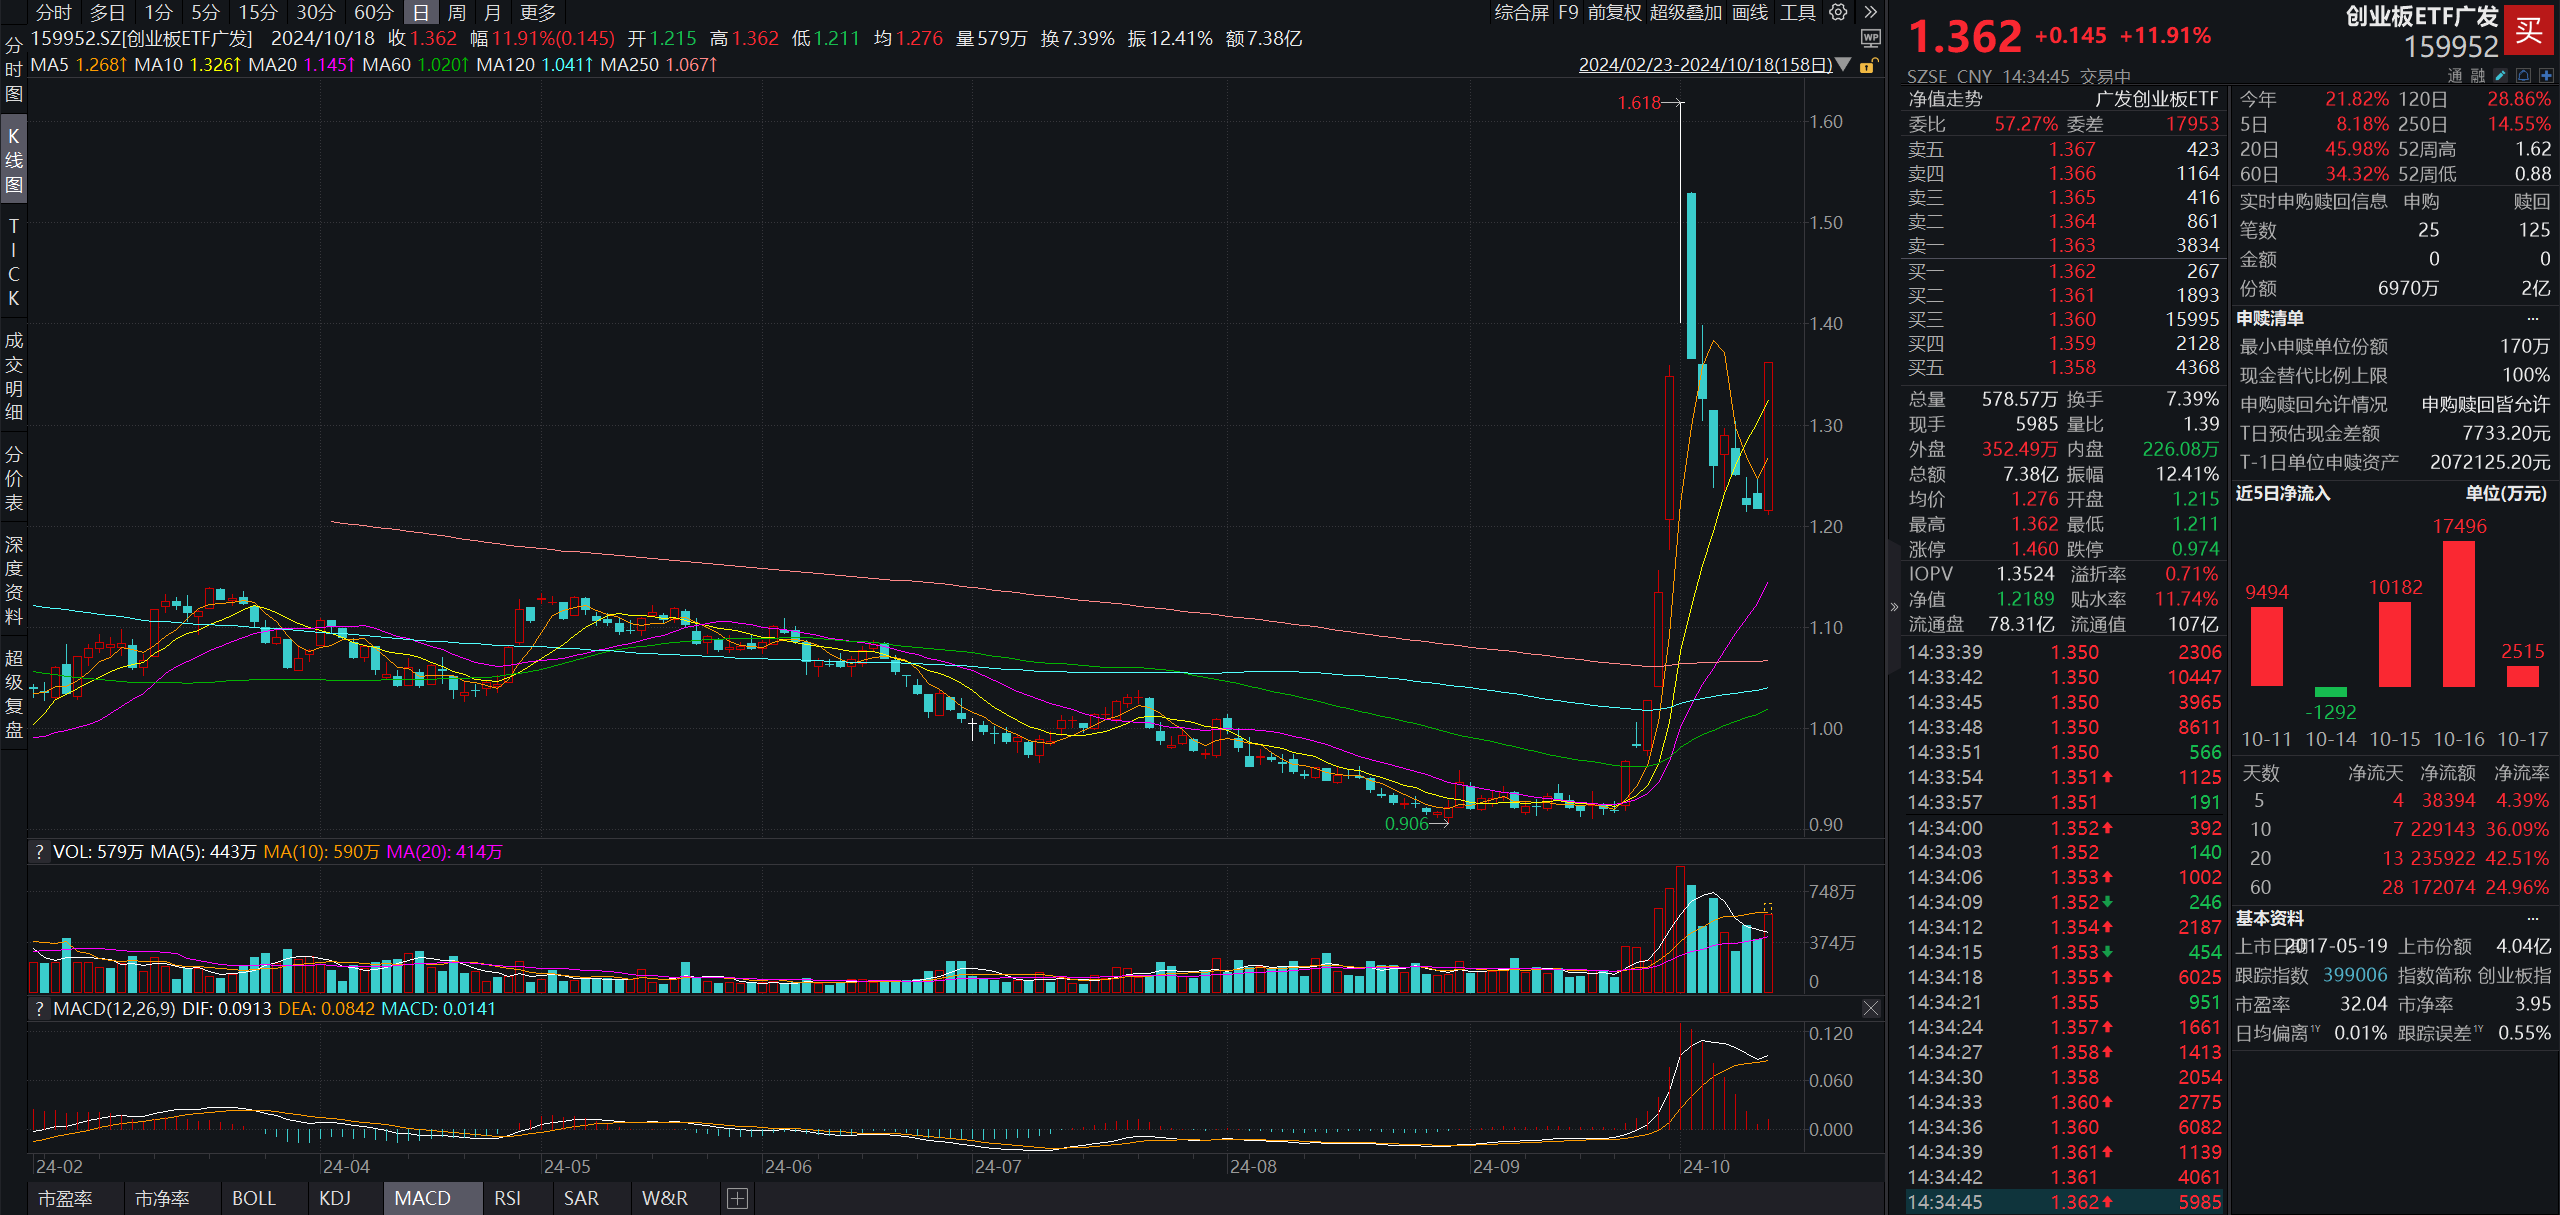Select 60分 minute chart
The height and width of the screenshot is (1215, 2560).
374,12
